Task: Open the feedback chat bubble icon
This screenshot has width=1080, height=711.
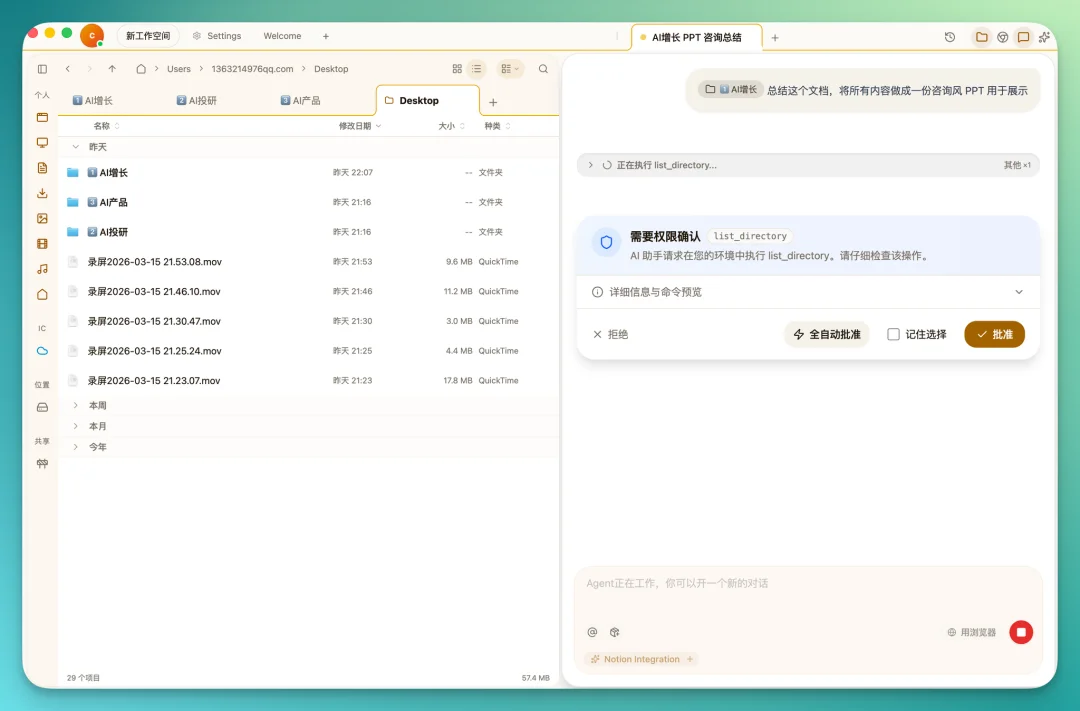Action: click(x=1023, y=36)
